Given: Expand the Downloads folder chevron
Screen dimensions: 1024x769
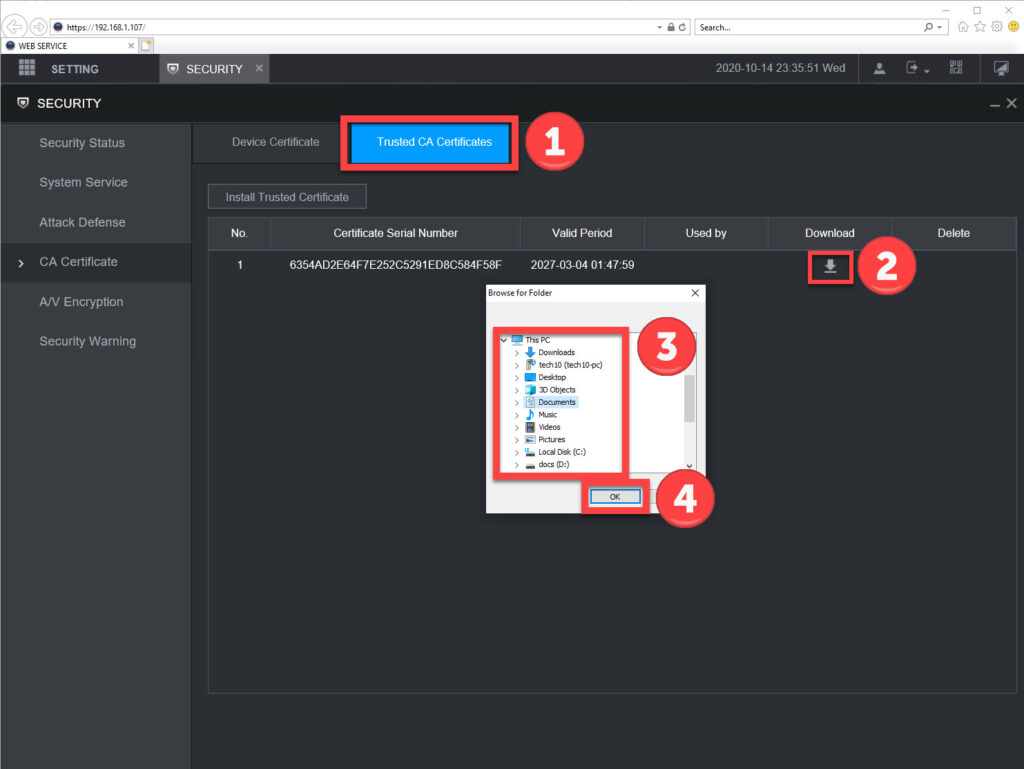Looking at the screenshot, I should coord(517,353).
